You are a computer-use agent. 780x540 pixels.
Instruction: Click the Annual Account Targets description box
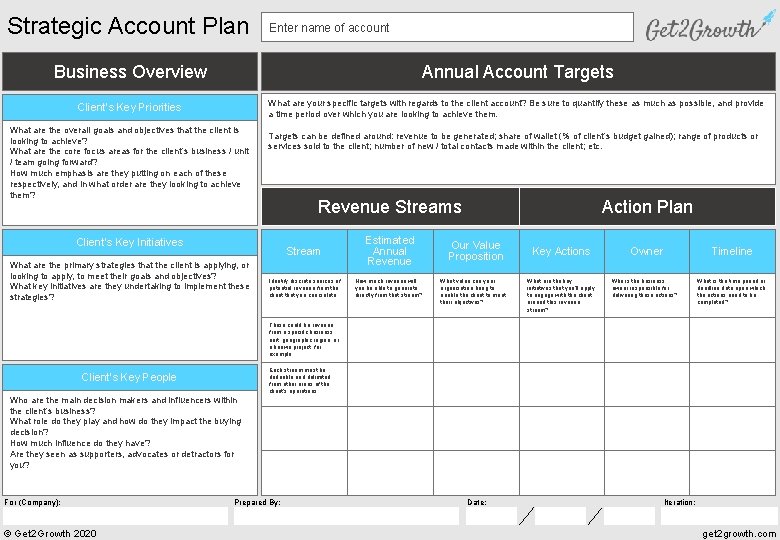pos(518,139)
